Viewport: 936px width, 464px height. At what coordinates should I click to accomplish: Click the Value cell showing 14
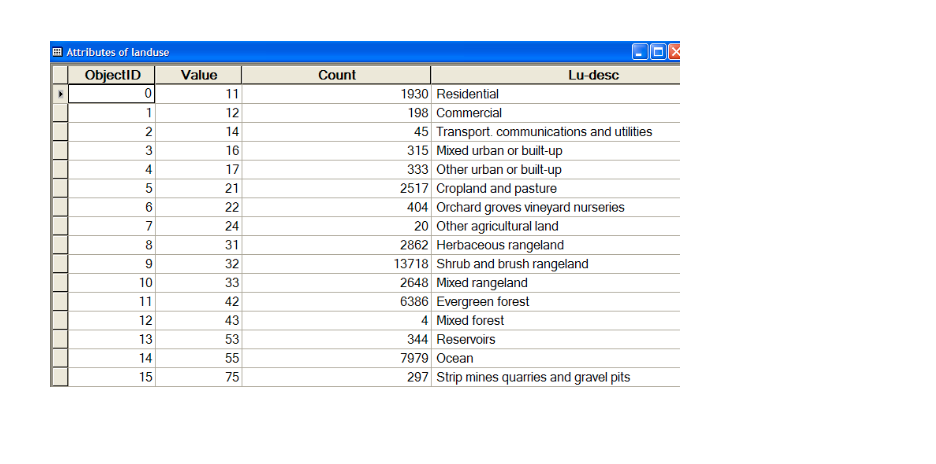pos(199,131)
